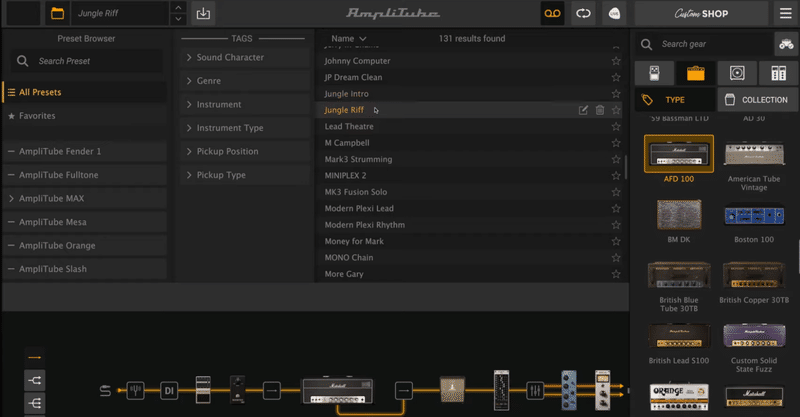Load the Lead Theatre preset
800x417 pixels.
point(349,127)
